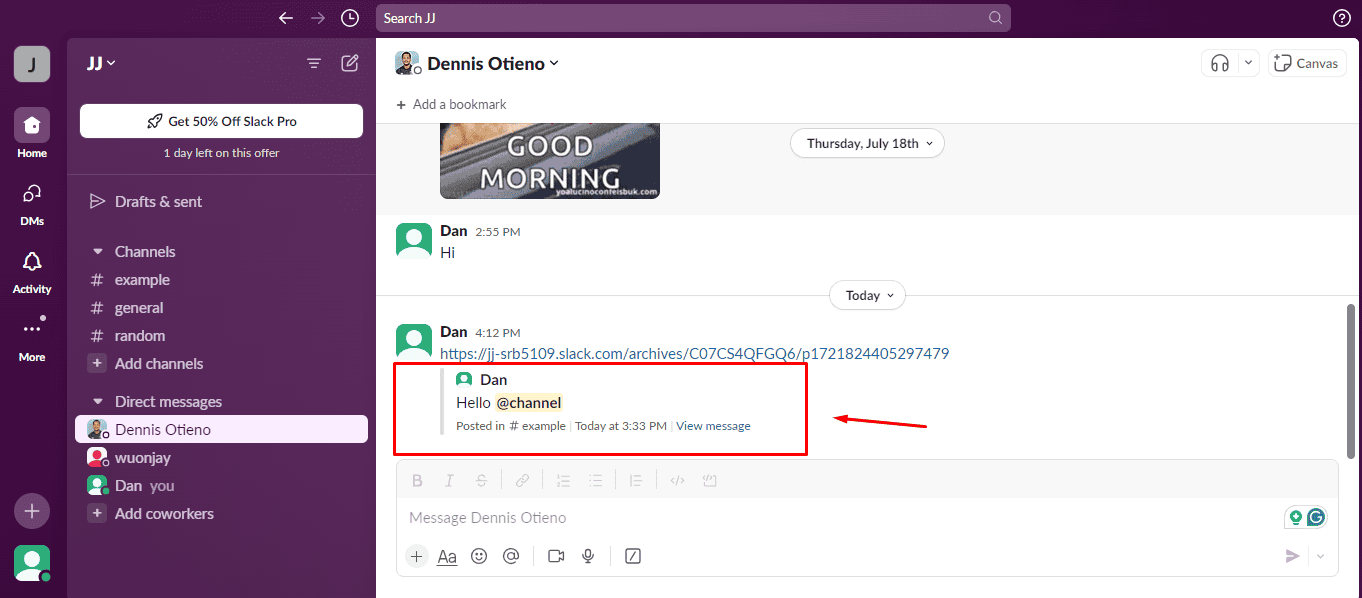This screenshot has width=1362, height=598.
Task: Open the Today date dropdown
Action: point(867,295)
